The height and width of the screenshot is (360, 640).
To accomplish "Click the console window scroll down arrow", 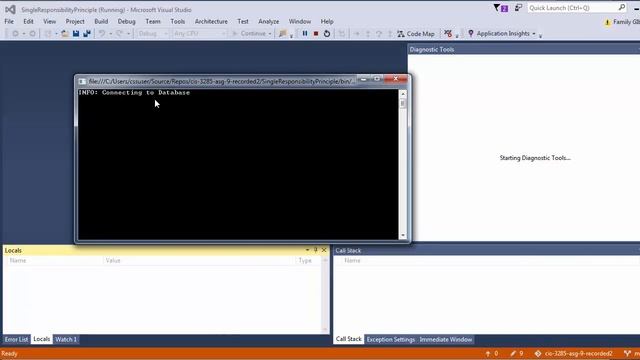I will pyautogui.click(x=403, y=235).
